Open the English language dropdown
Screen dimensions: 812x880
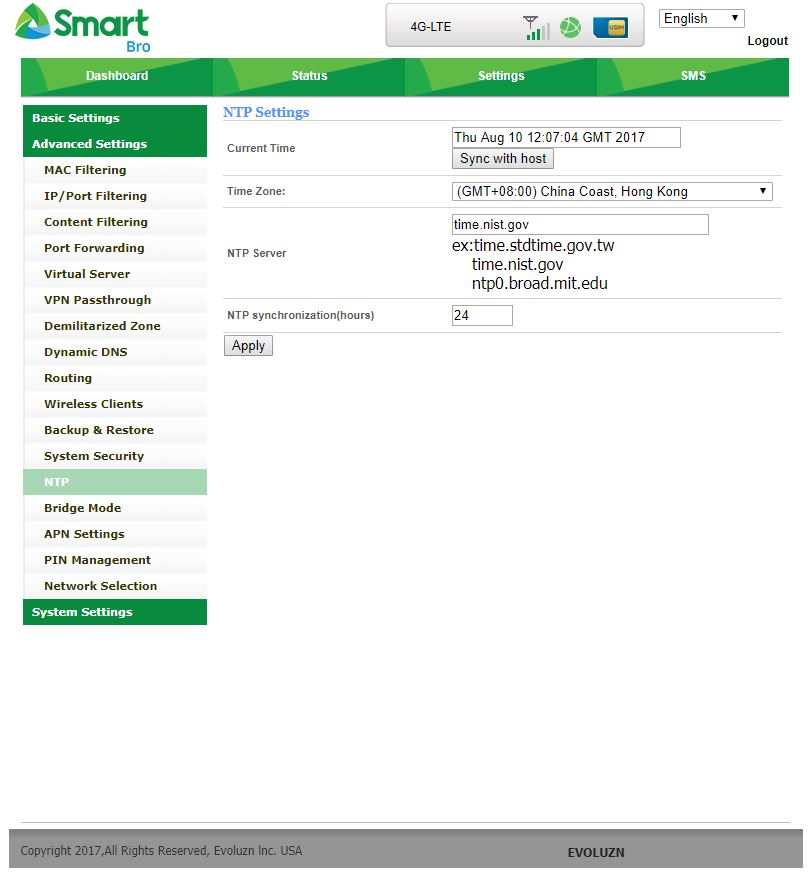click(x=701, y=19)
